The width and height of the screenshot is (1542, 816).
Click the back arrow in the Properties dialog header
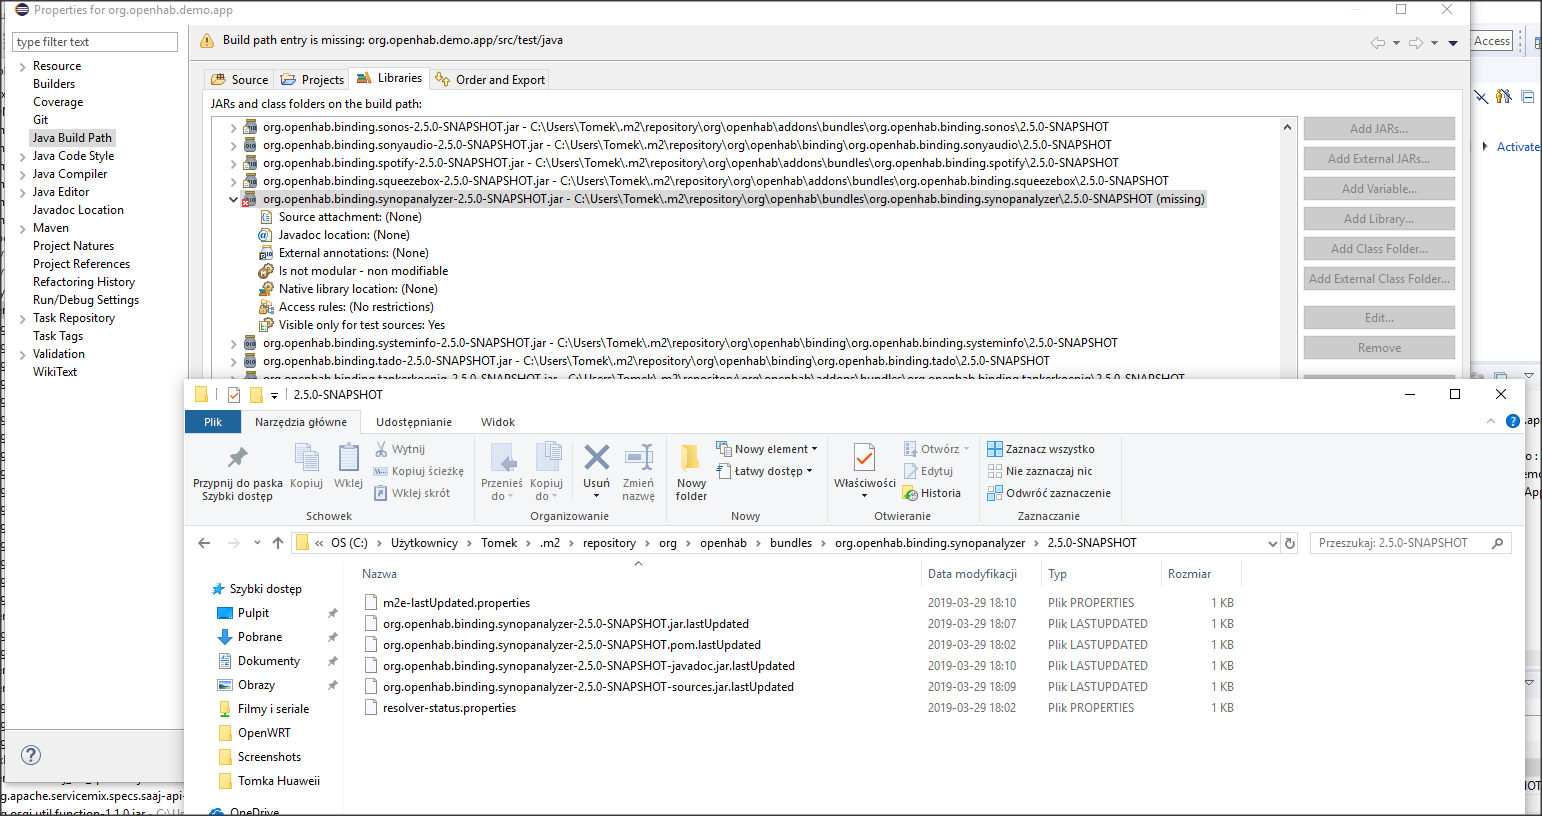coord(1378,42)
